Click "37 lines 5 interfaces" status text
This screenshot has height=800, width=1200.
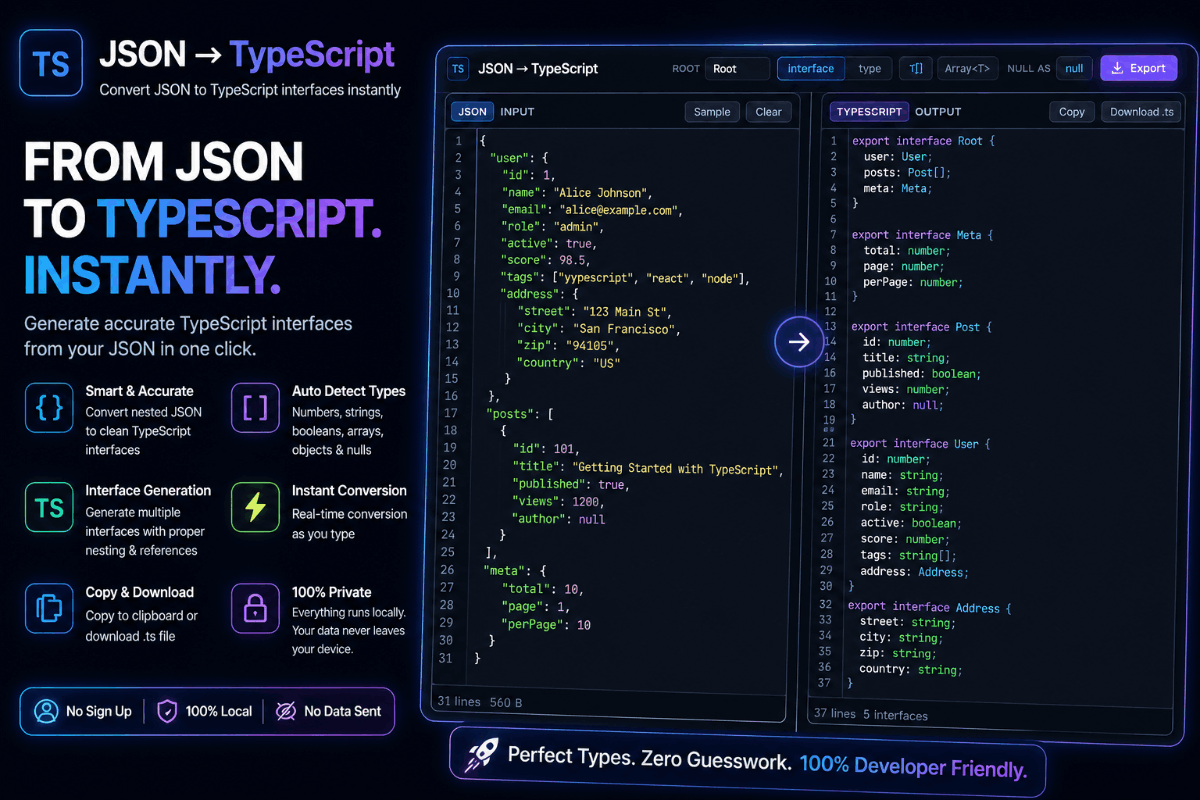[871, 715]
